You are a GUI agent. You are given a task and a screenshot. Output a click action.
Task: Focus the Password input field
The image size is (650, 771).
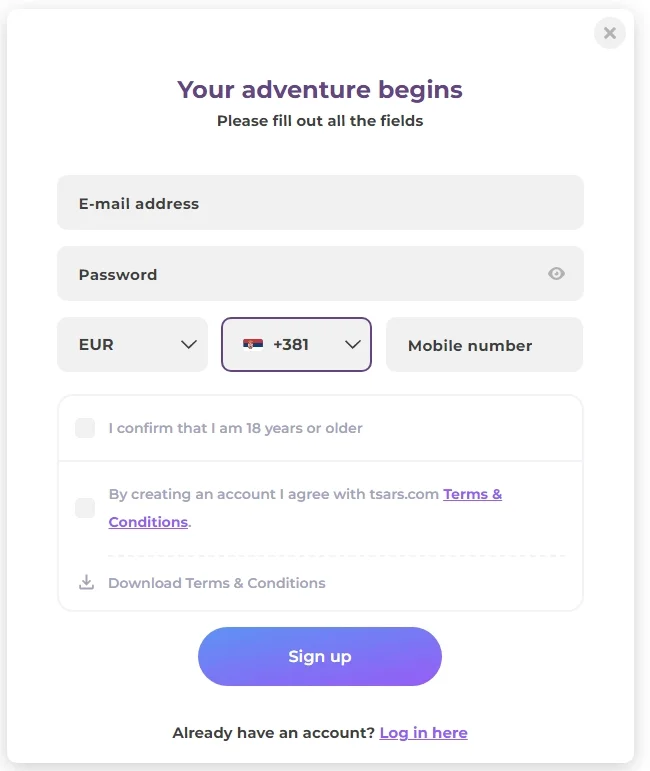(300, 274)
